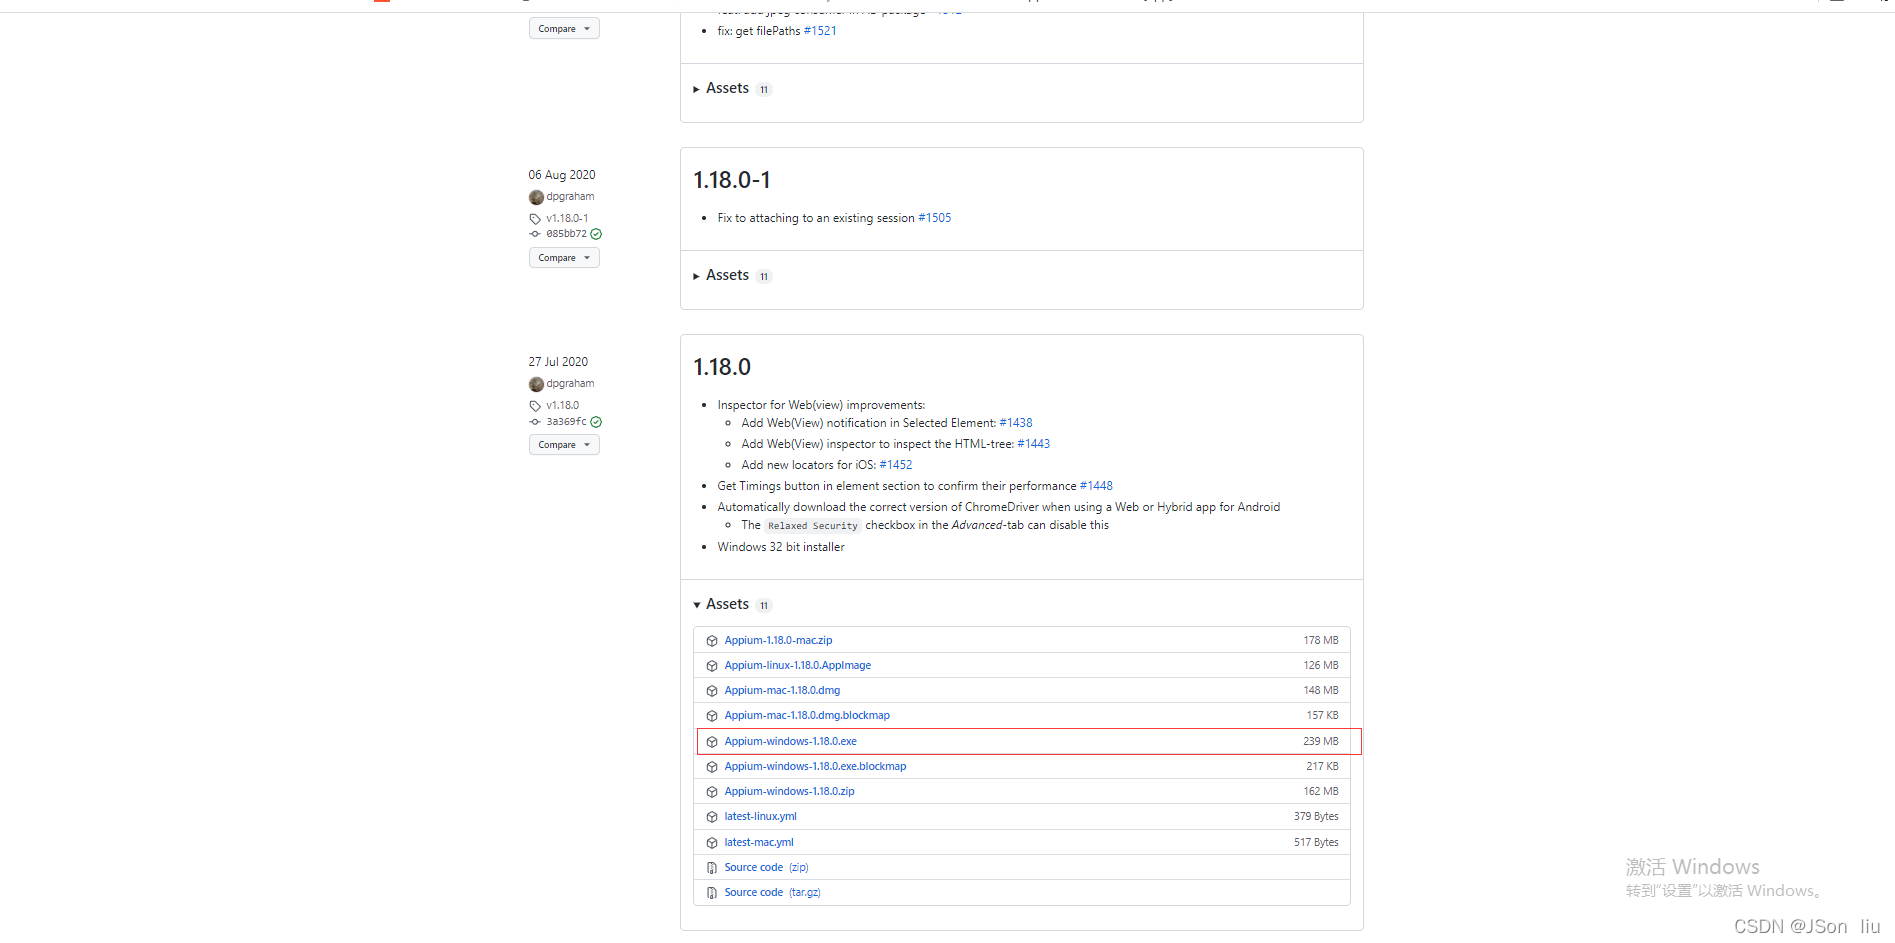The height and width of the screenshot is (943, 1895).
Task: Open issue #1443 link
Action: [1034, 444]
